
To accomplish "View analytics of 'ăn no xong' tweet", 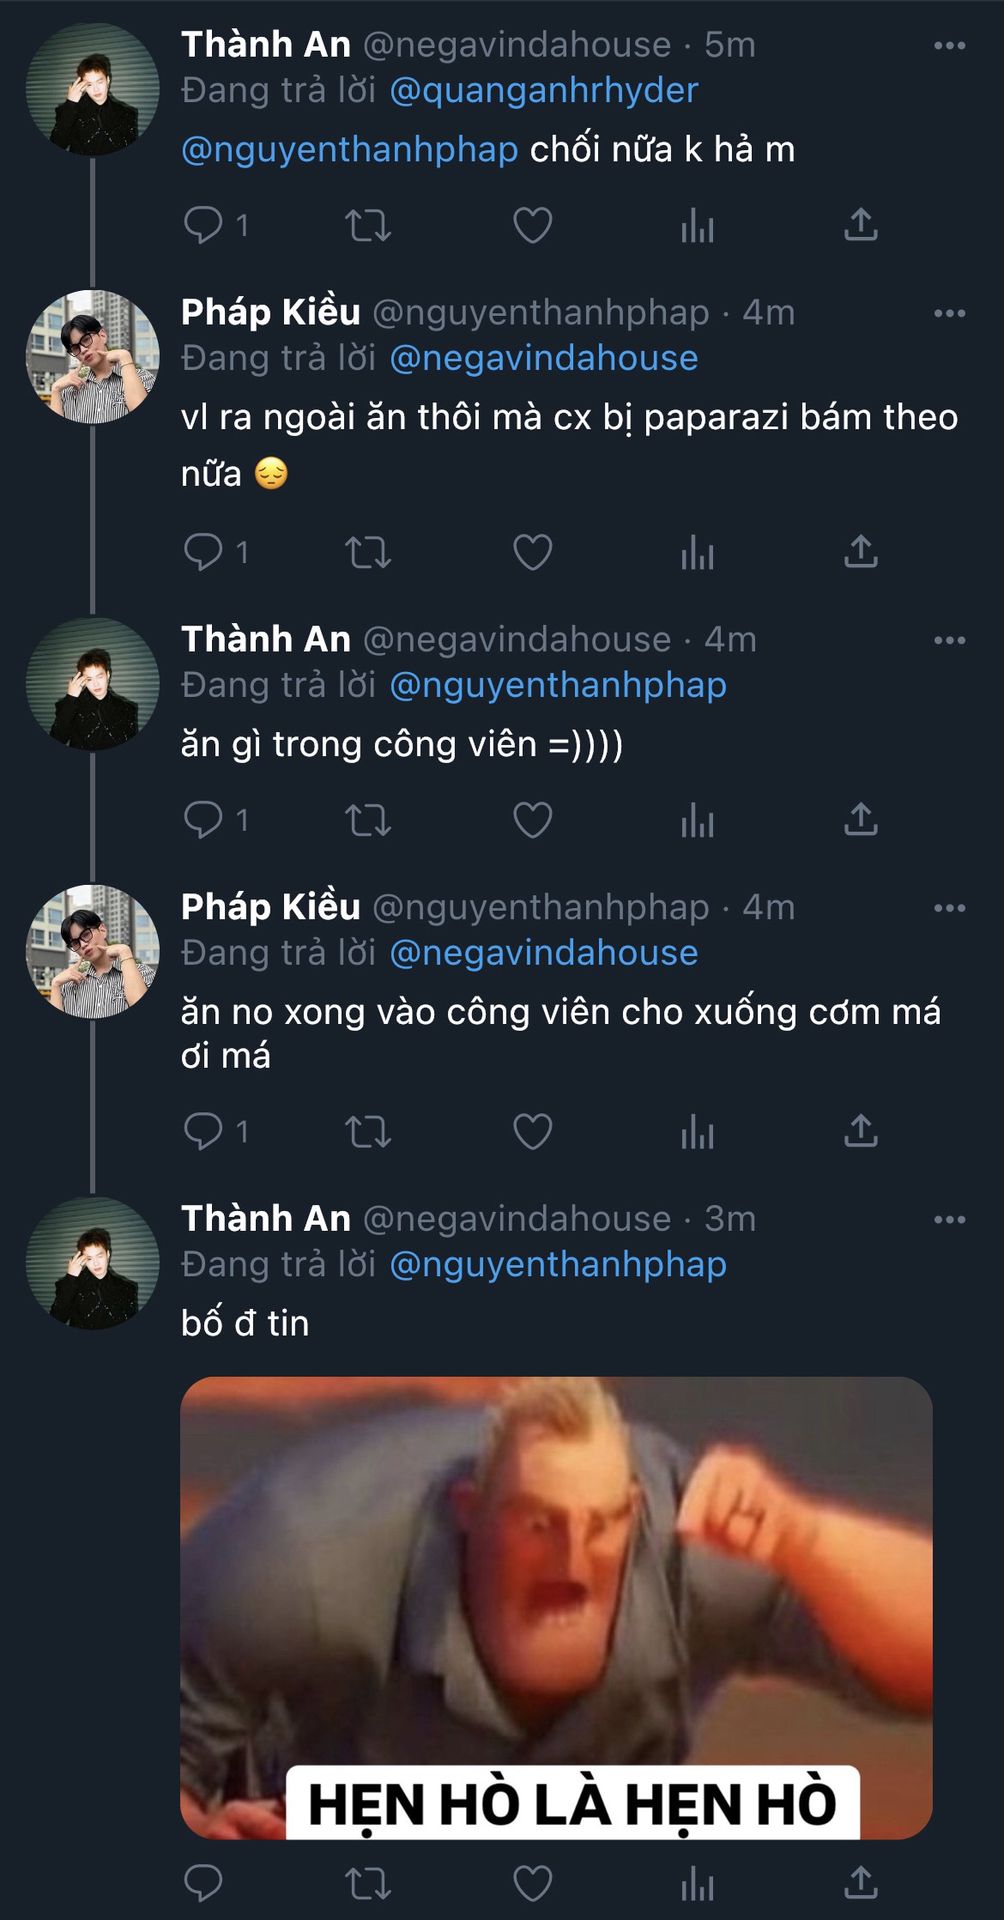I will point(697,1132).
